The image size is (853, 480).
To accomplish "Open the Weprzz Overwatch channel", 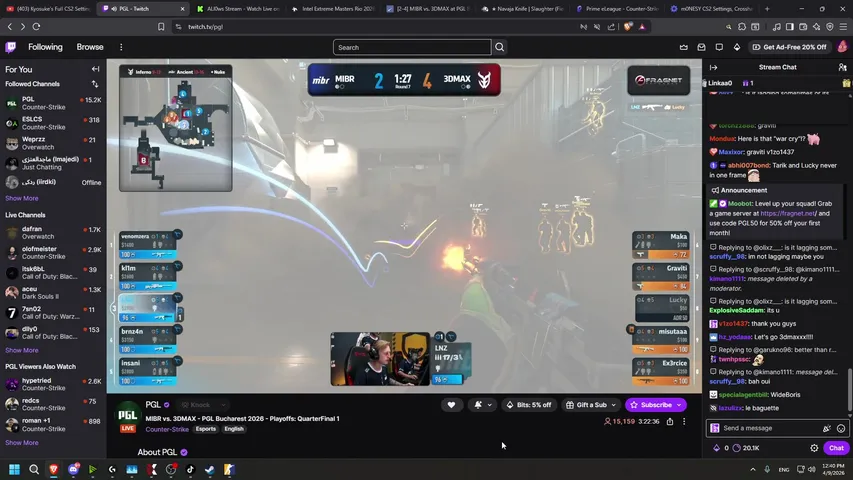I will click(53, 143).
